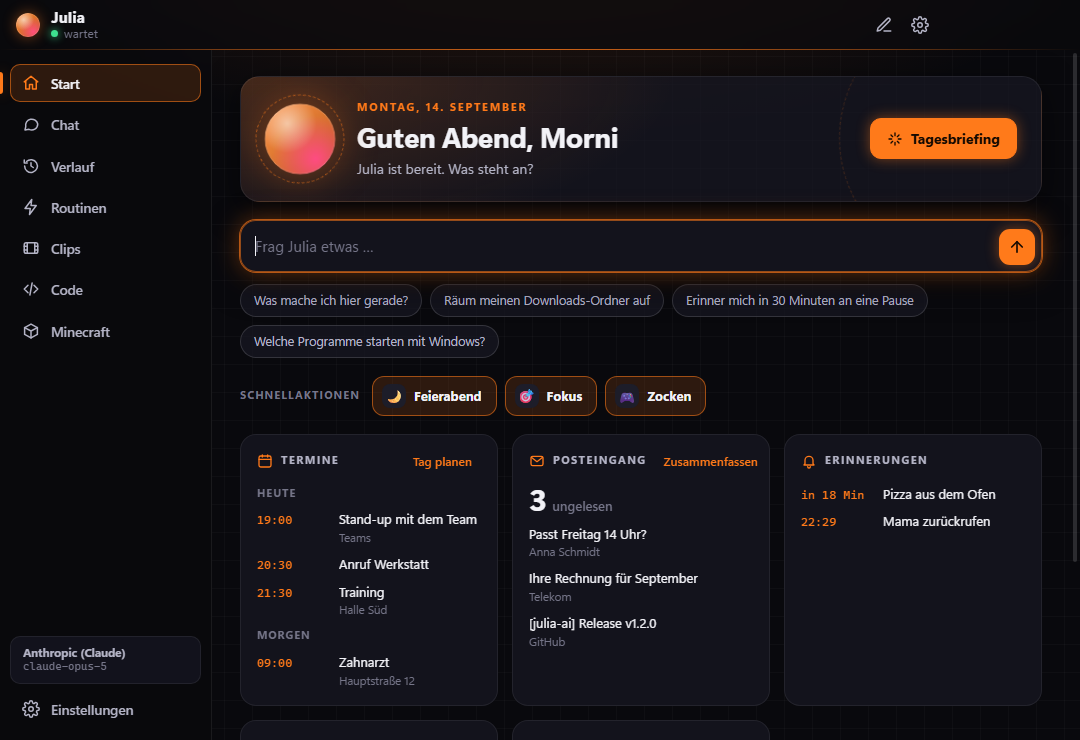
Task: Open 'Training' appointment at Halle Süd
Action: 368,601
